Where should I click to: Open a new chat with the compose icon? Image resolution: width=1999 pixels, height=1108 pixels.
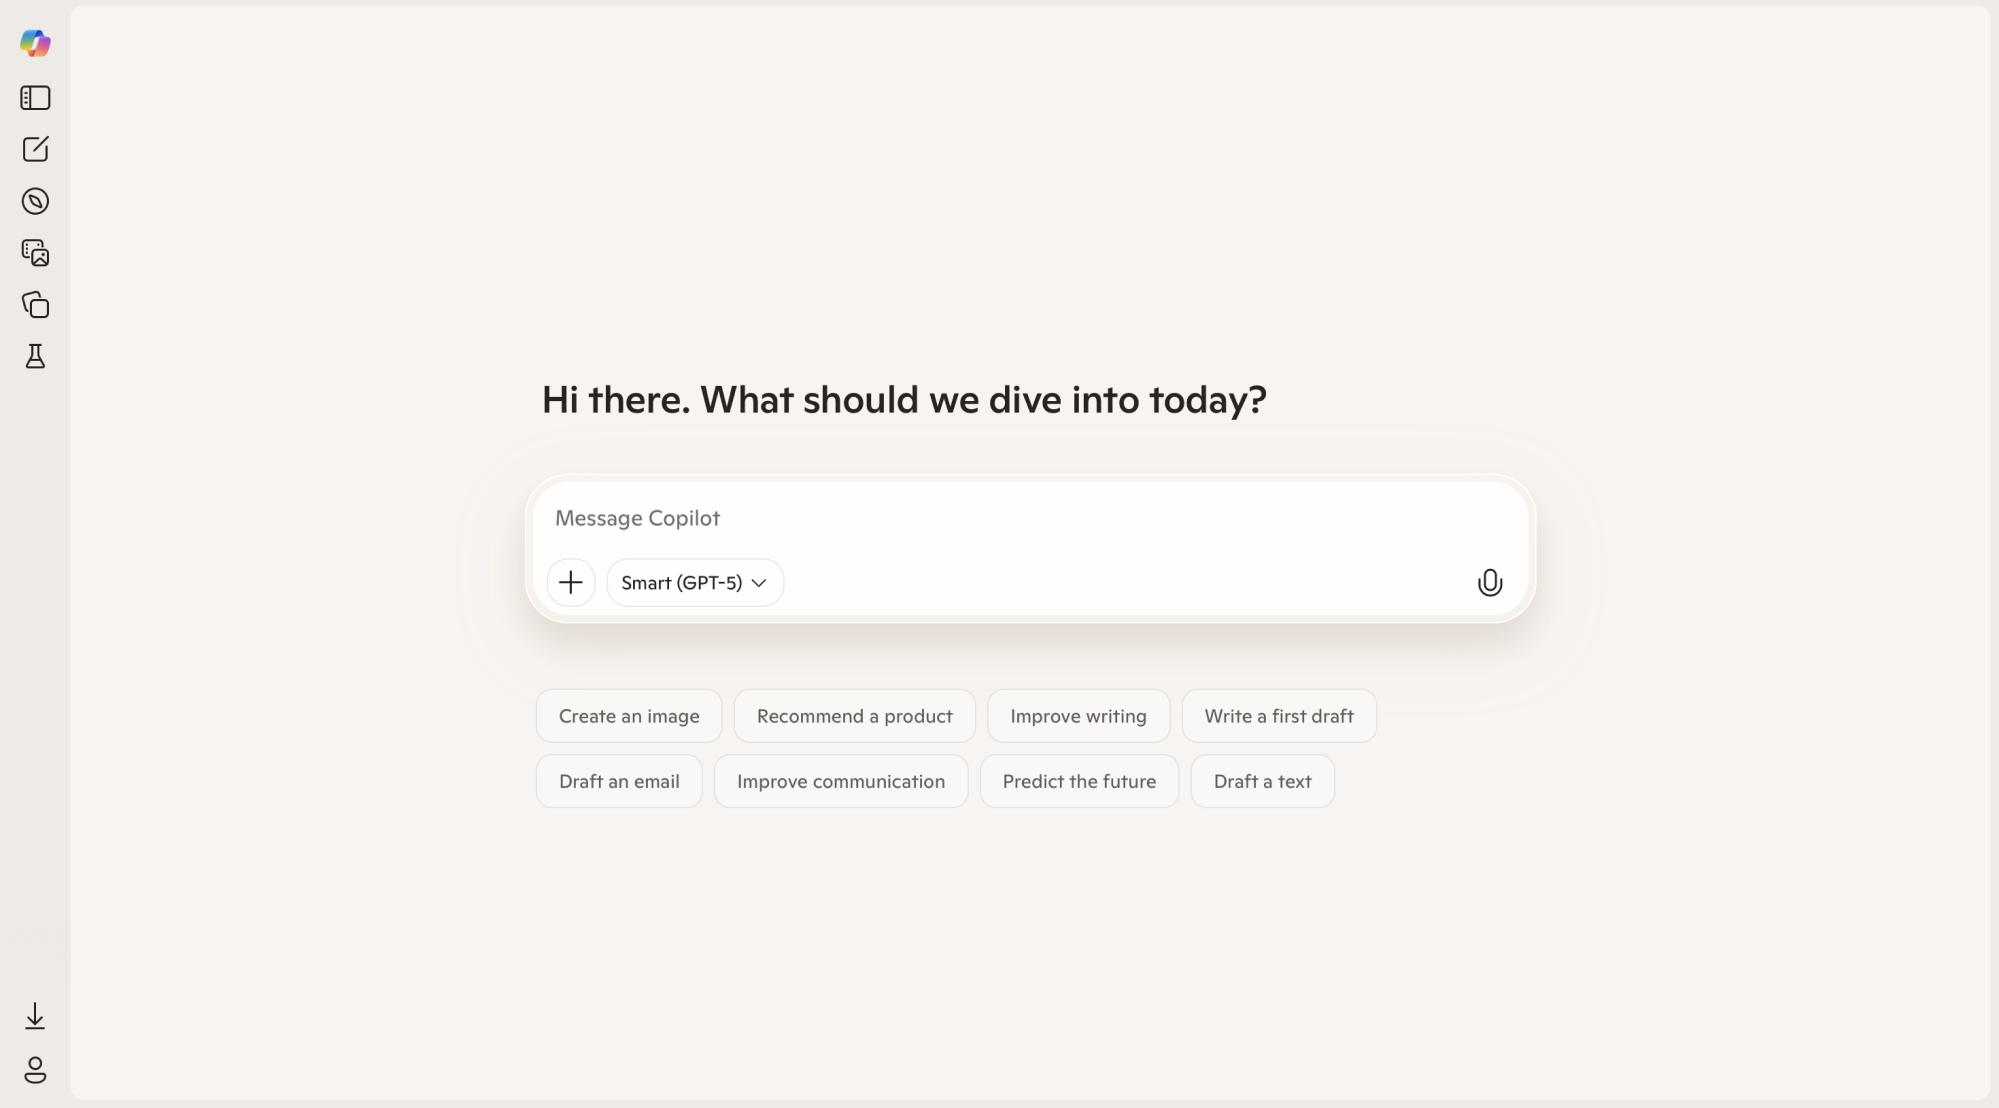click(x=36, y=149)
